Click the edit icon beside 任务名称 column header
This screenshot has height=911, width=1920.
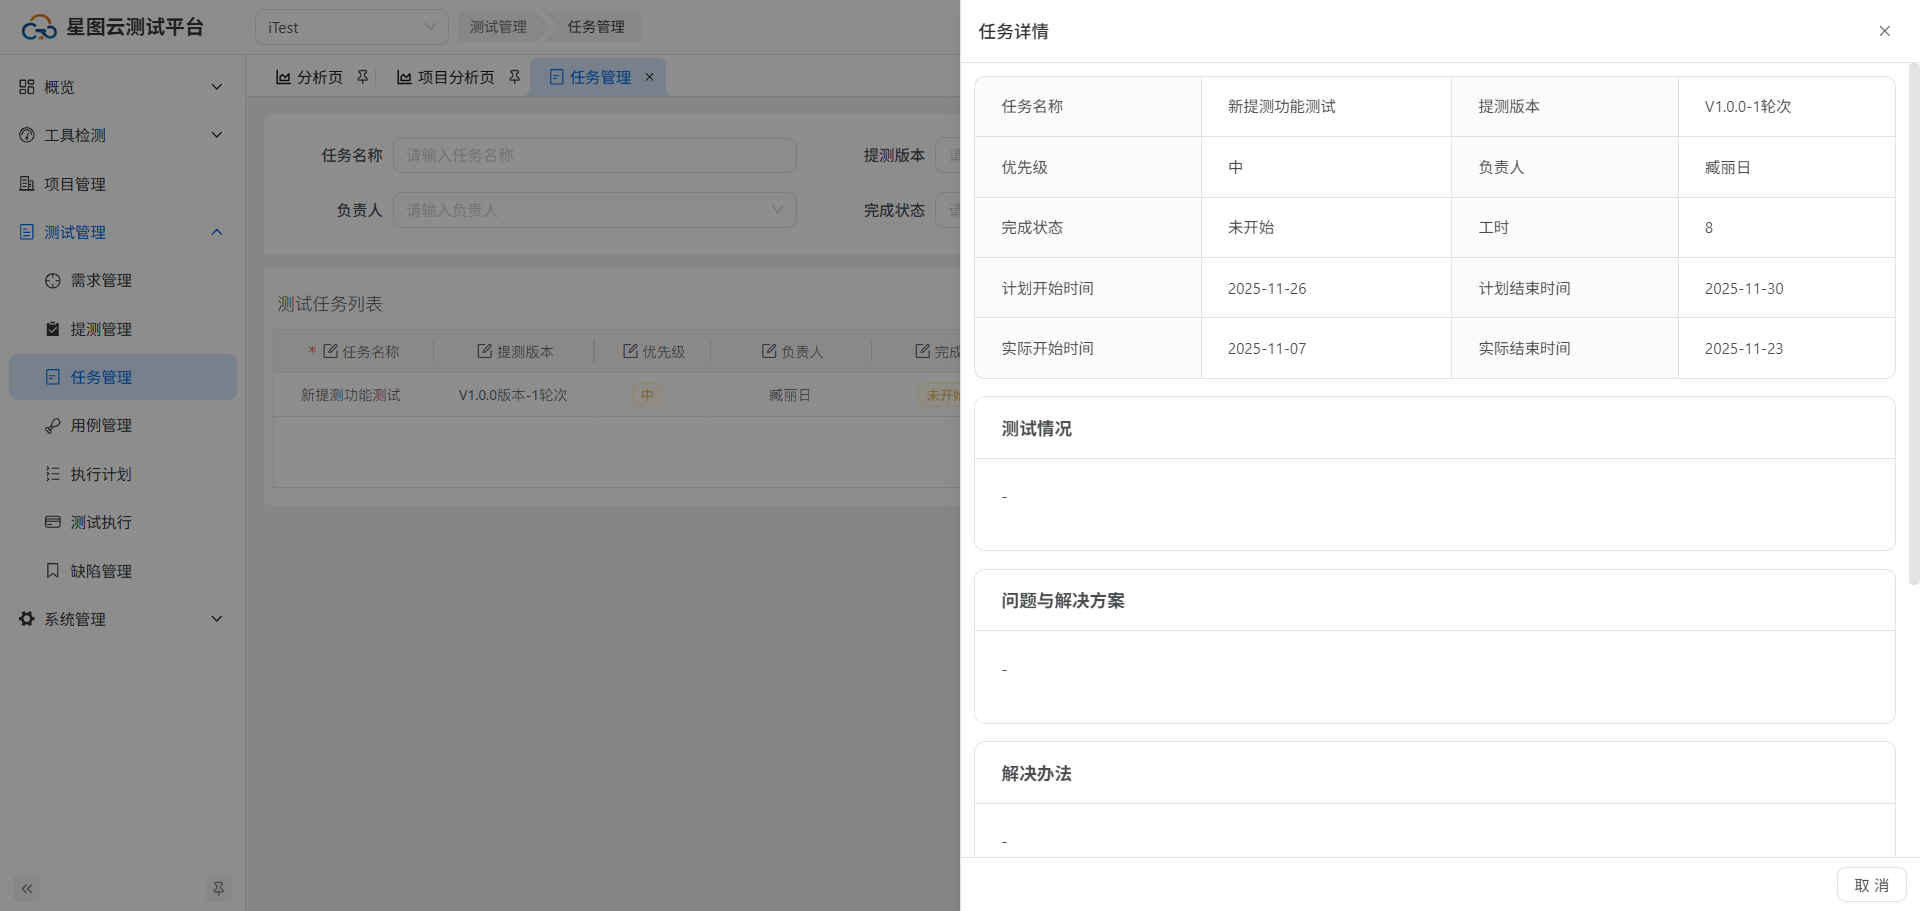[x=330, y=351]
